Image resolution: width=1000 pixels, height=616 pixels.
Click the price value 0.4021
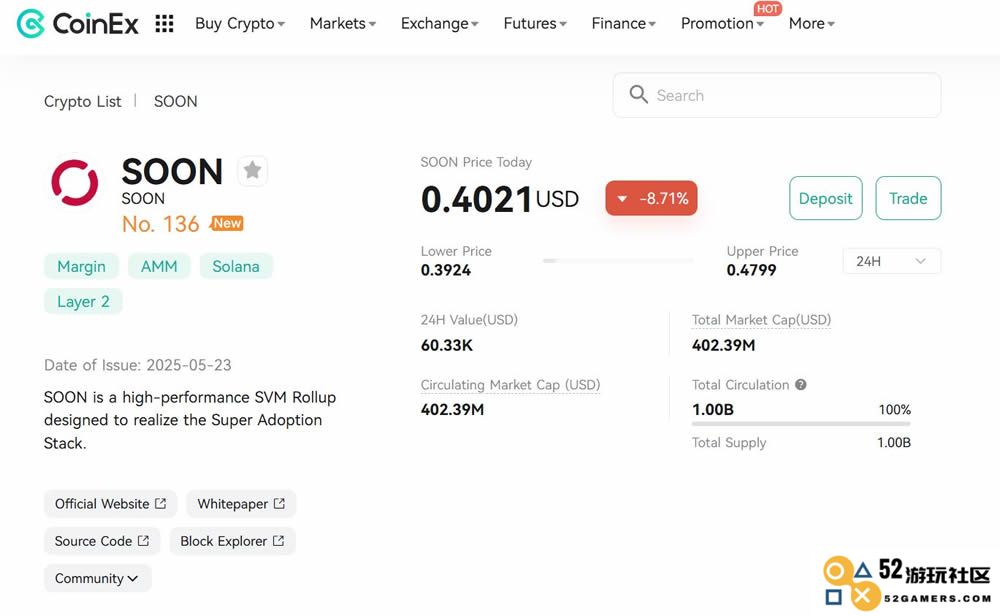[476, 198]
